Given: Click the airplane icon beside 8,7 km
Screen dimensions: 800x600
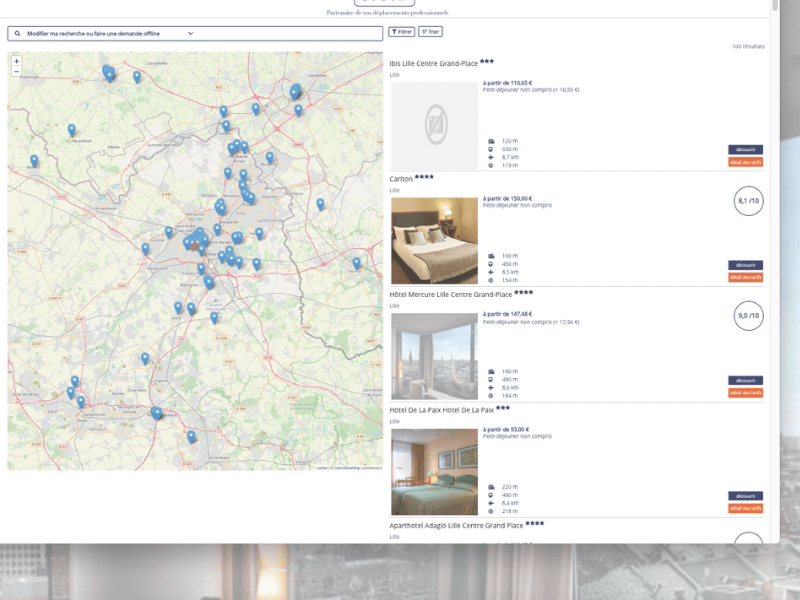Looking at the screenshot, I should point(491,158).
